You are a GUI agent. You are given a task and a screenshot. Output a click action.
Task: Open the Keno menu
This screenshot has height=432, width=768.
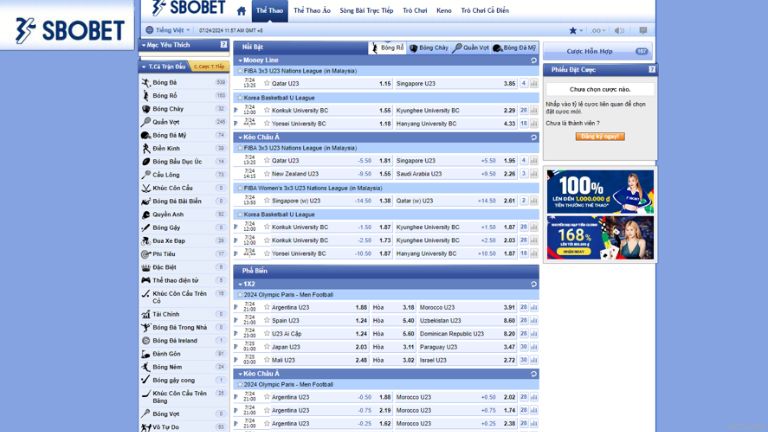pos(444,10)
